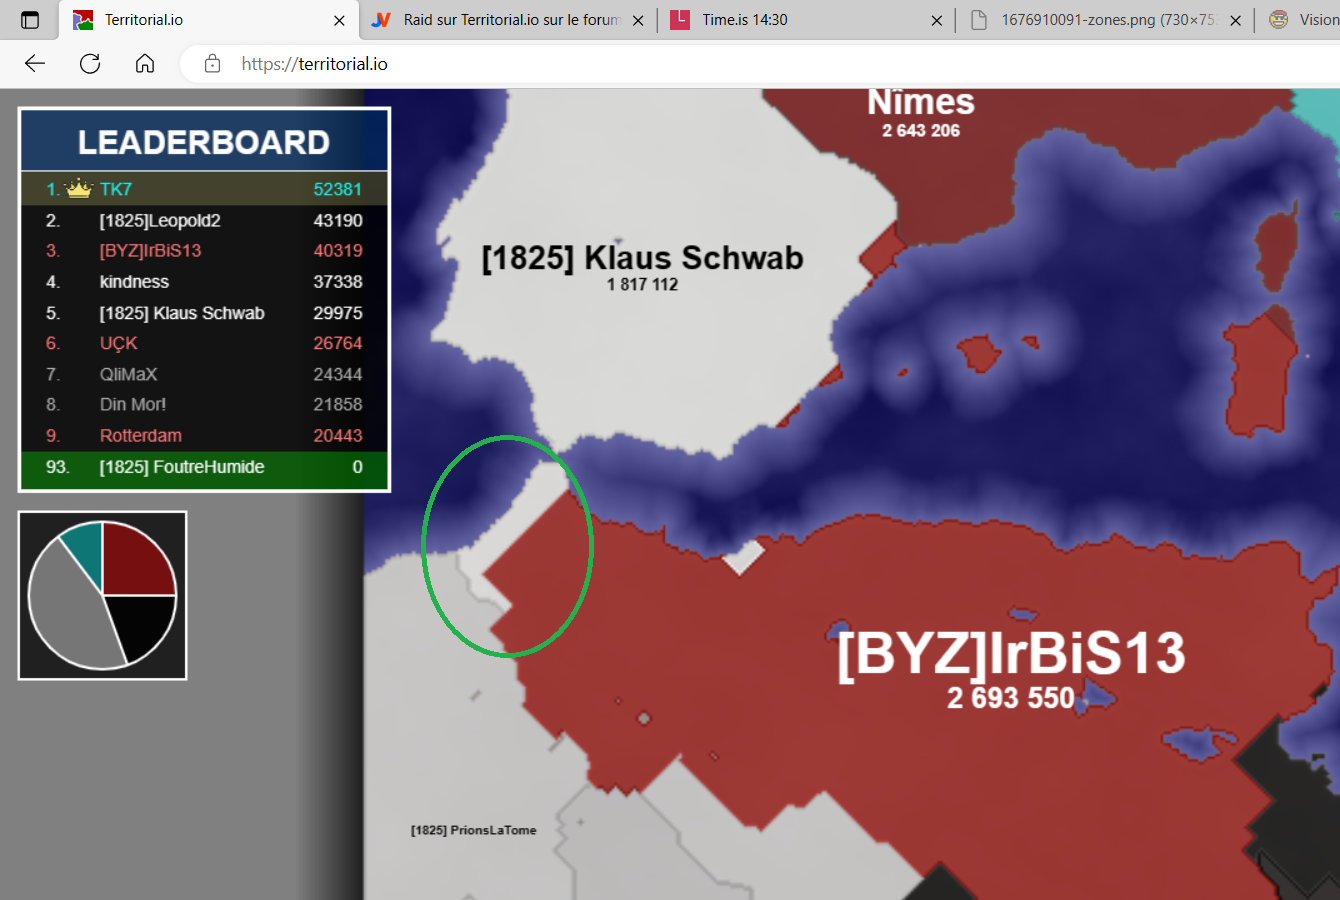Viewport: 1340px width, 900px height.
Task: Close the Territorial.io tab
Action: (x=339, y=20)
